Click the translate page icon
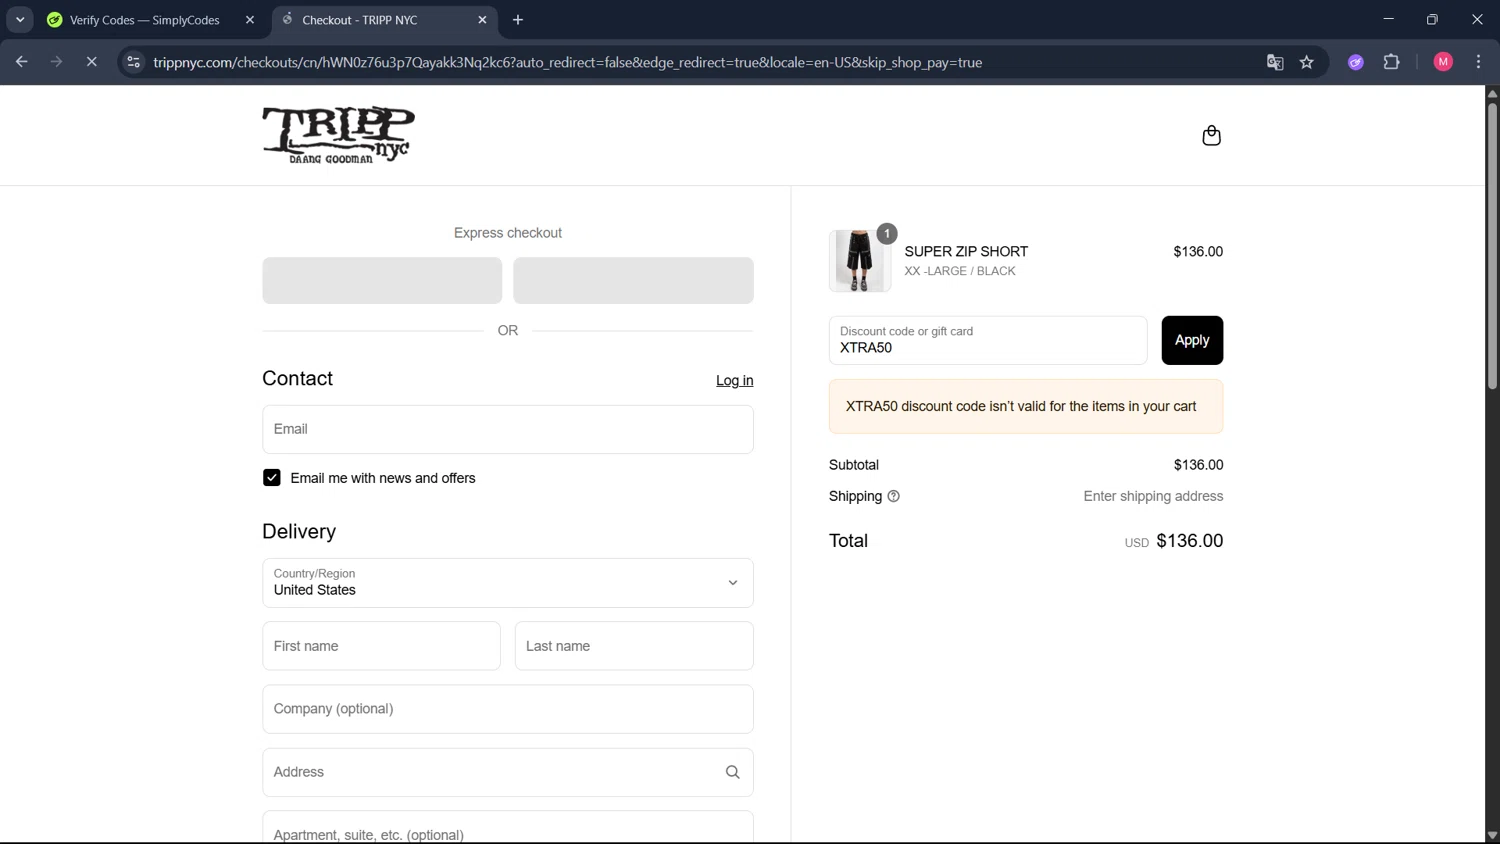Image resolution: width=1500 pixels, height=844 pixels. [x=1275, y=62]
